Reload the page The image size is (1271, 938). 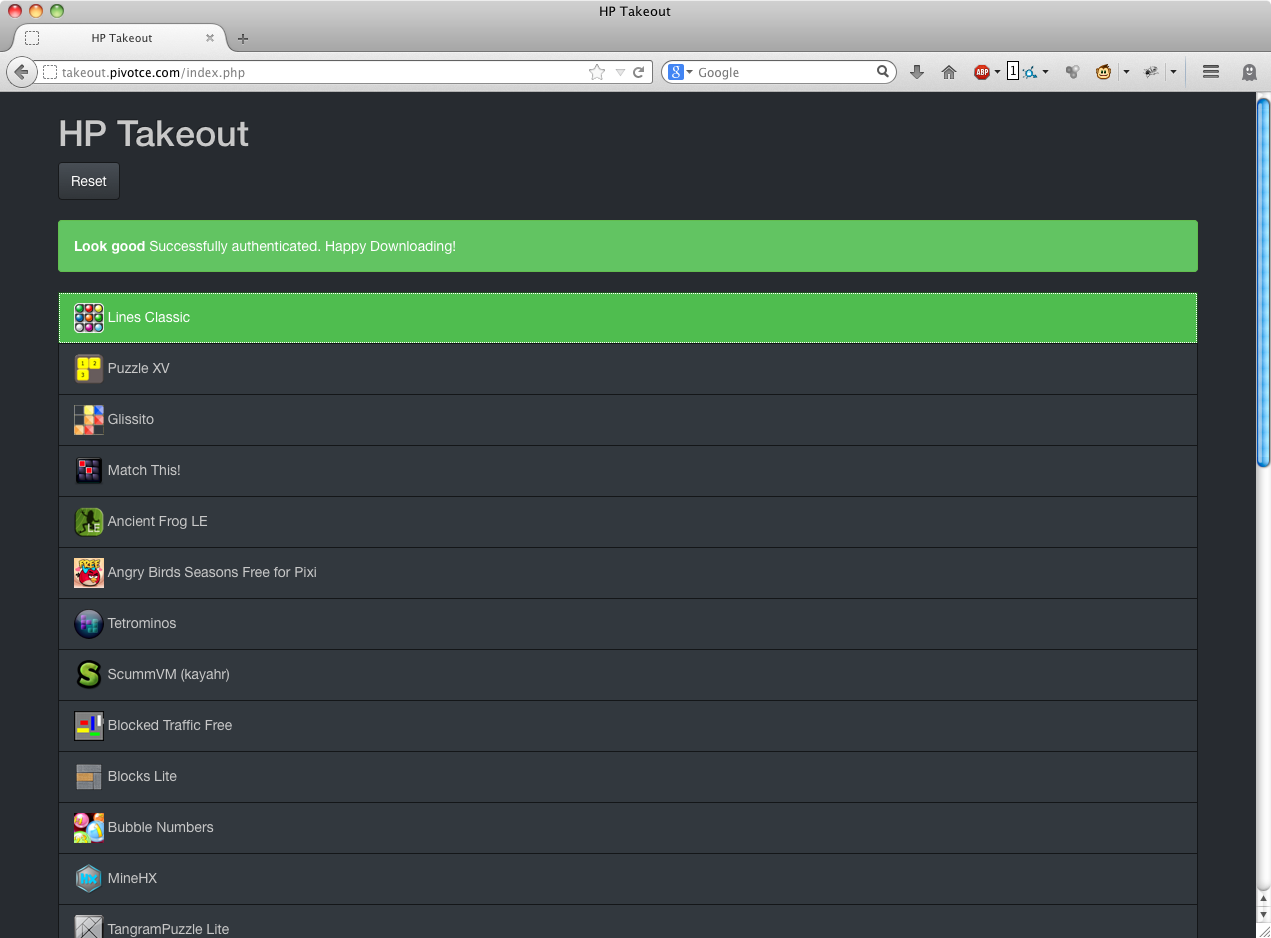coord(638,72)
